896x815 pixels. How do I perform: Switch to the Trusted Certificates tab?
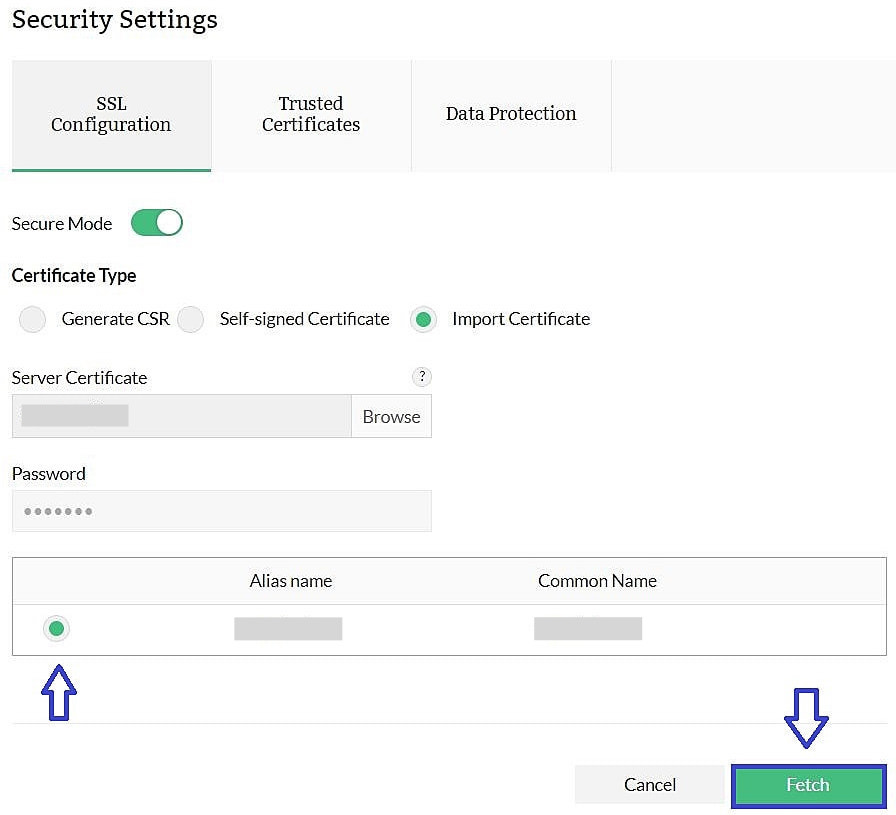point(310,114)
